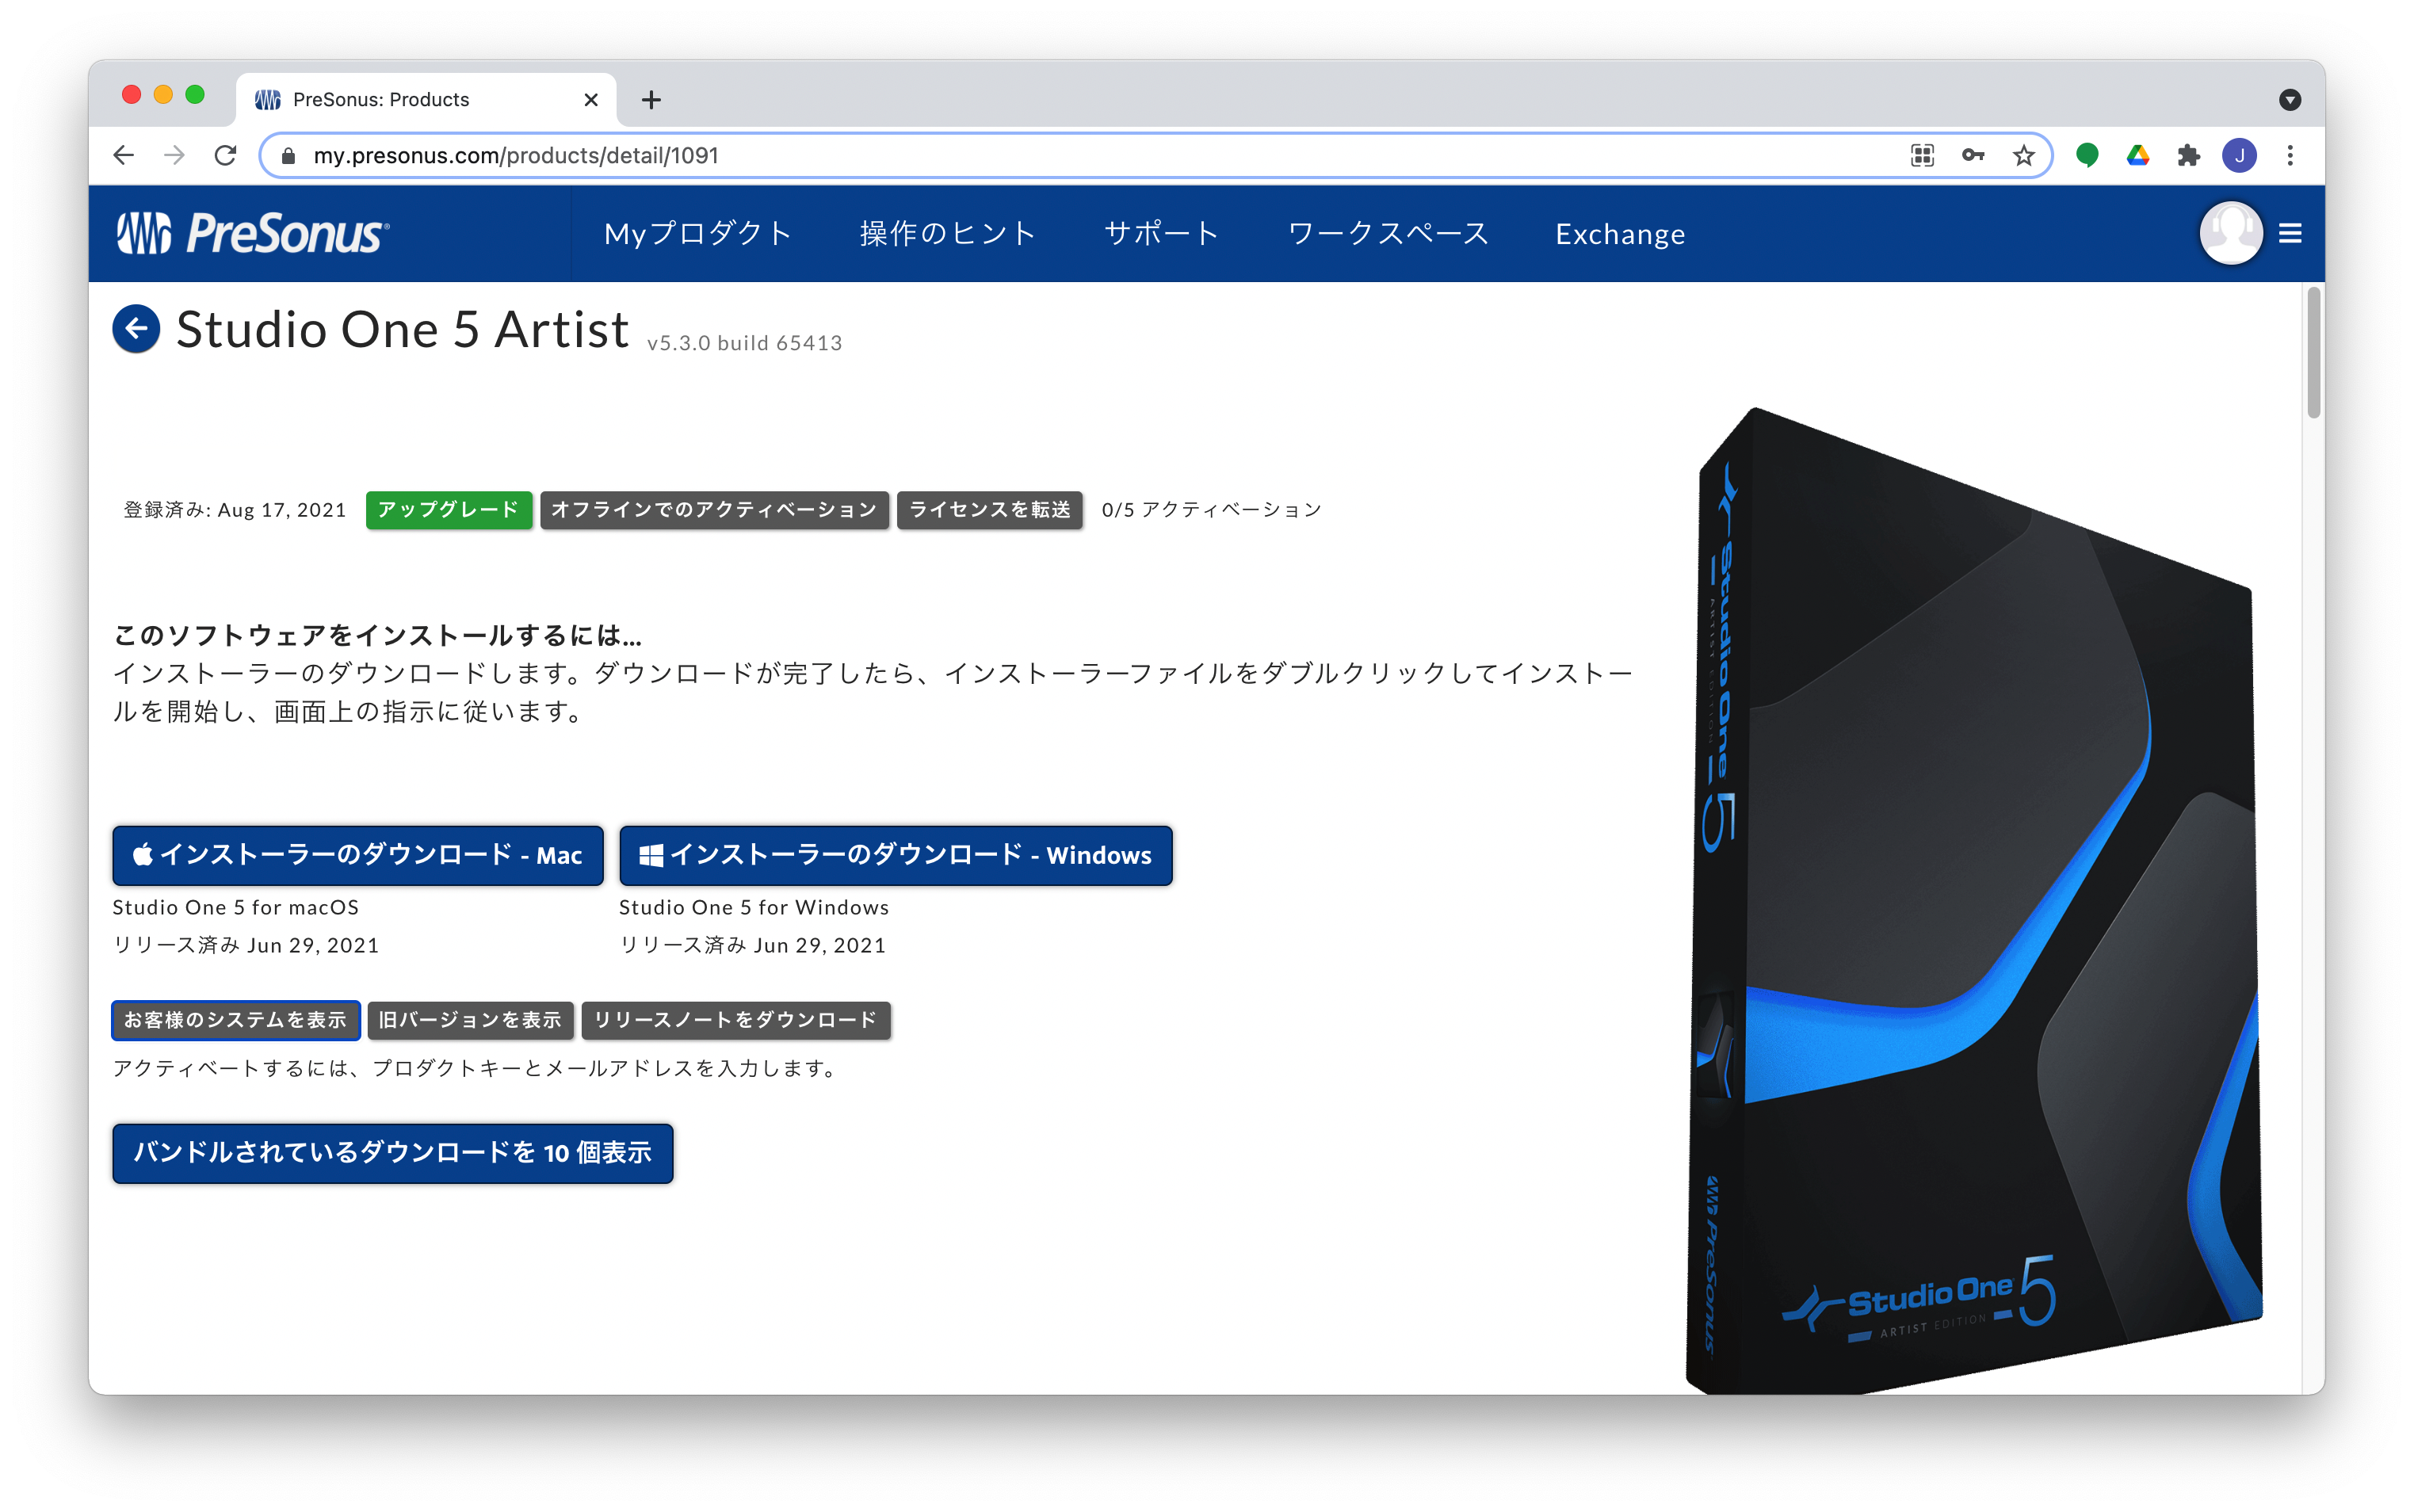The width and height of the screenshot is (2414, 1512).
Task: Click the 登録済み: Aug 17, 2021 text
Action: (234, 510)
